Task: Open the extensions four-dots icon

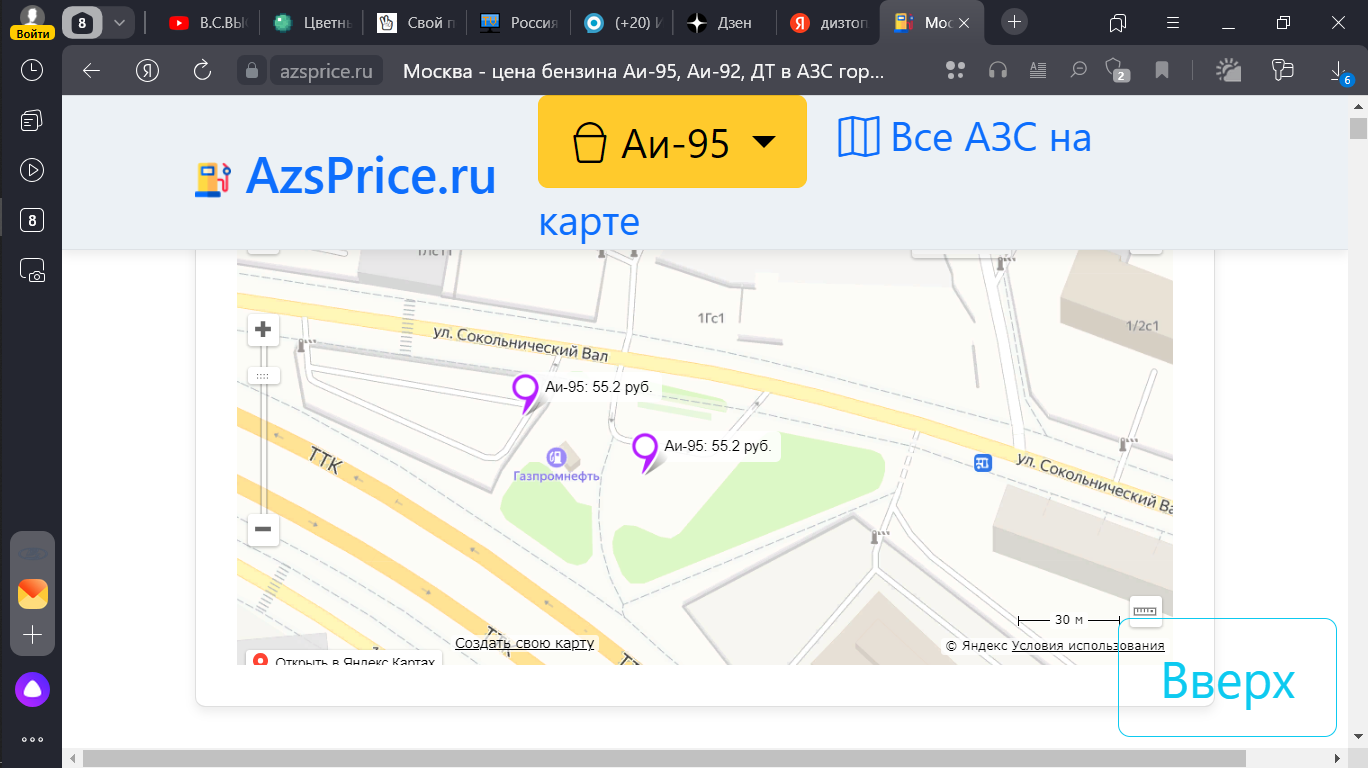Action: coord(955,70)
